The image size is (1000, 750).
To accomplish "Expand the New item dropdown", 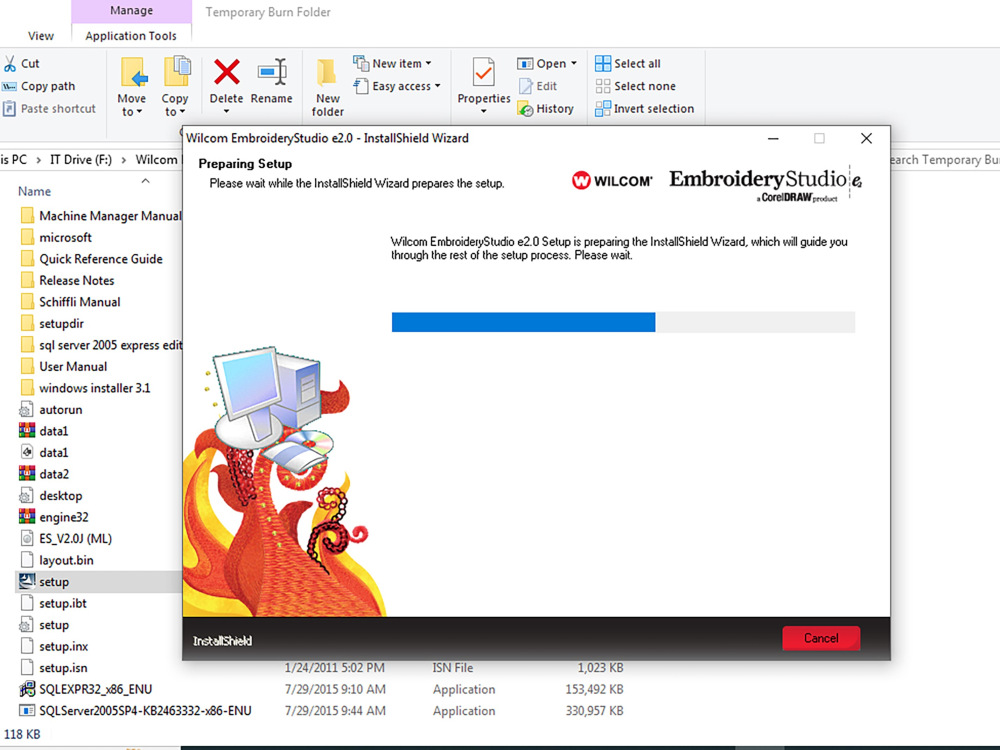I will point(394,63).
